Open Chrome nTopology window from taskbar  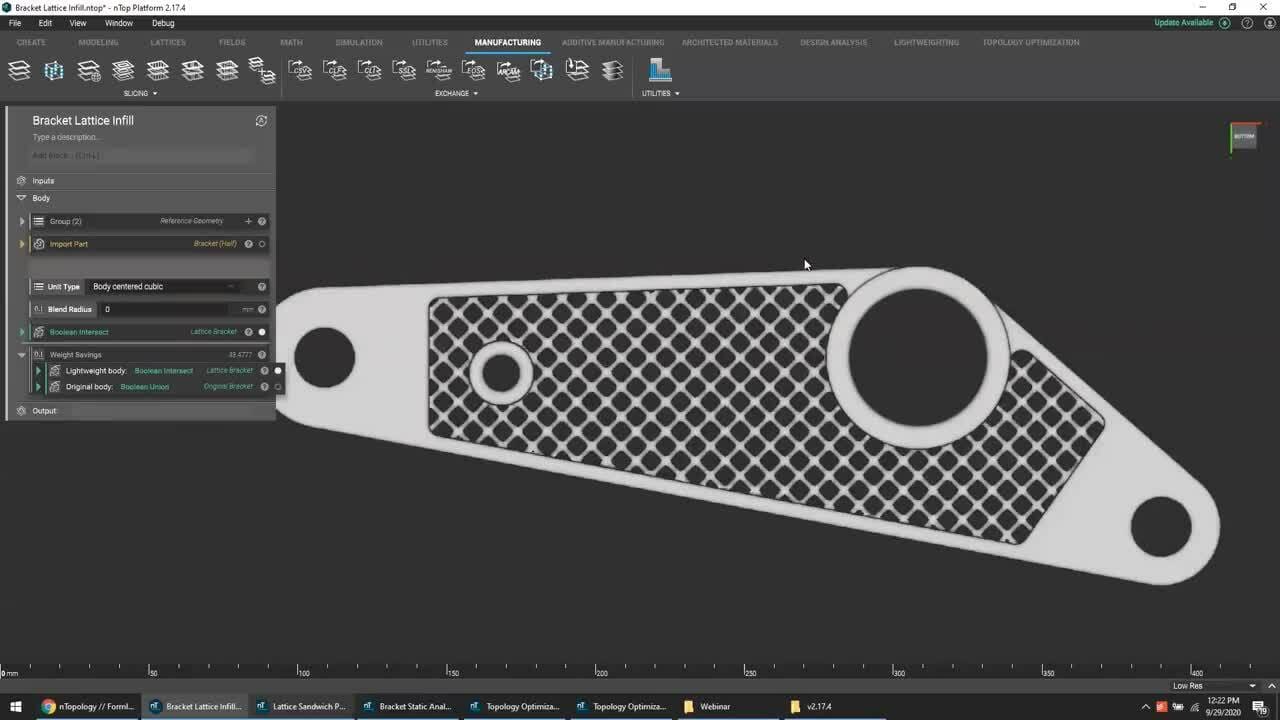pyautogui.click(x=88, y=706)
